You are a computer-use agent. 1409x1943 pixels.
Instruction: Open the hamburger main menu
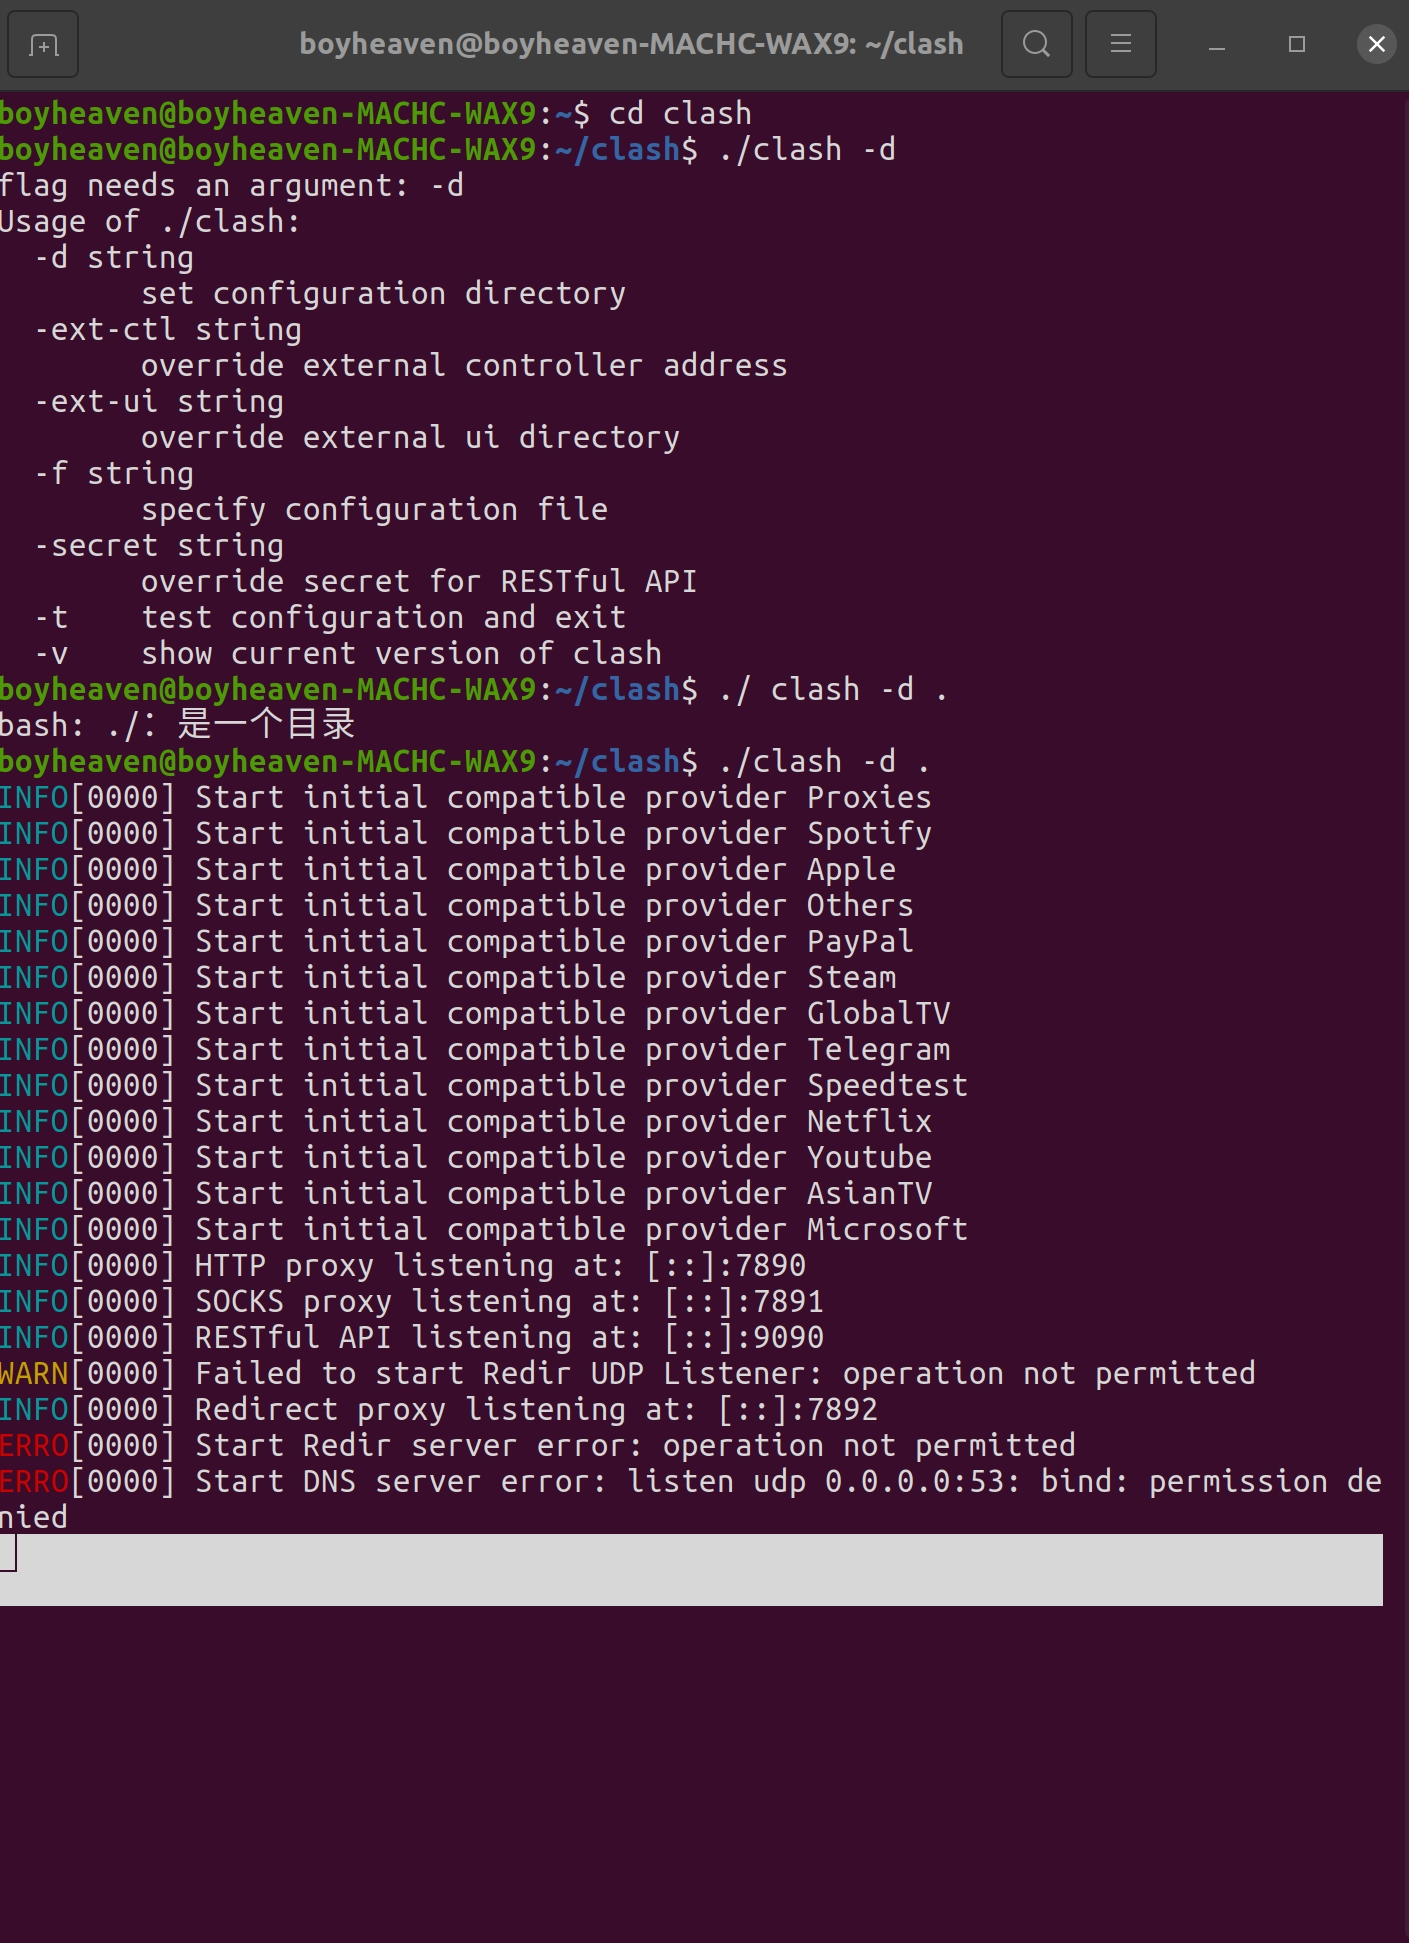pyautogui.click(x=1120, y=44)
